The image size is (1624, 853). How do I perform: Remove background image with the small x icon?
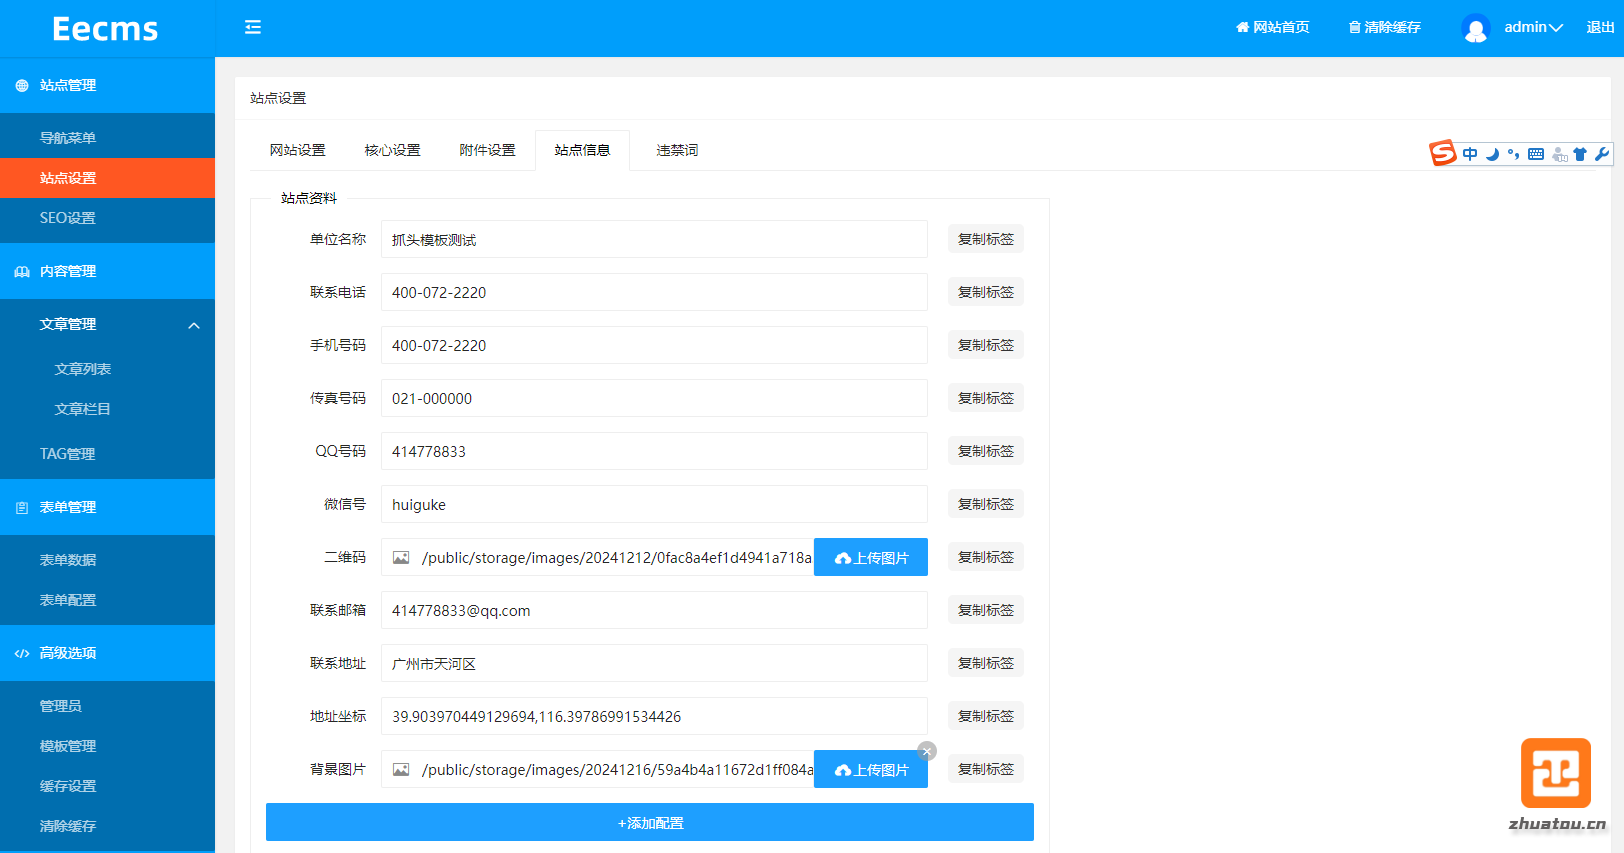tap(927, 751)
